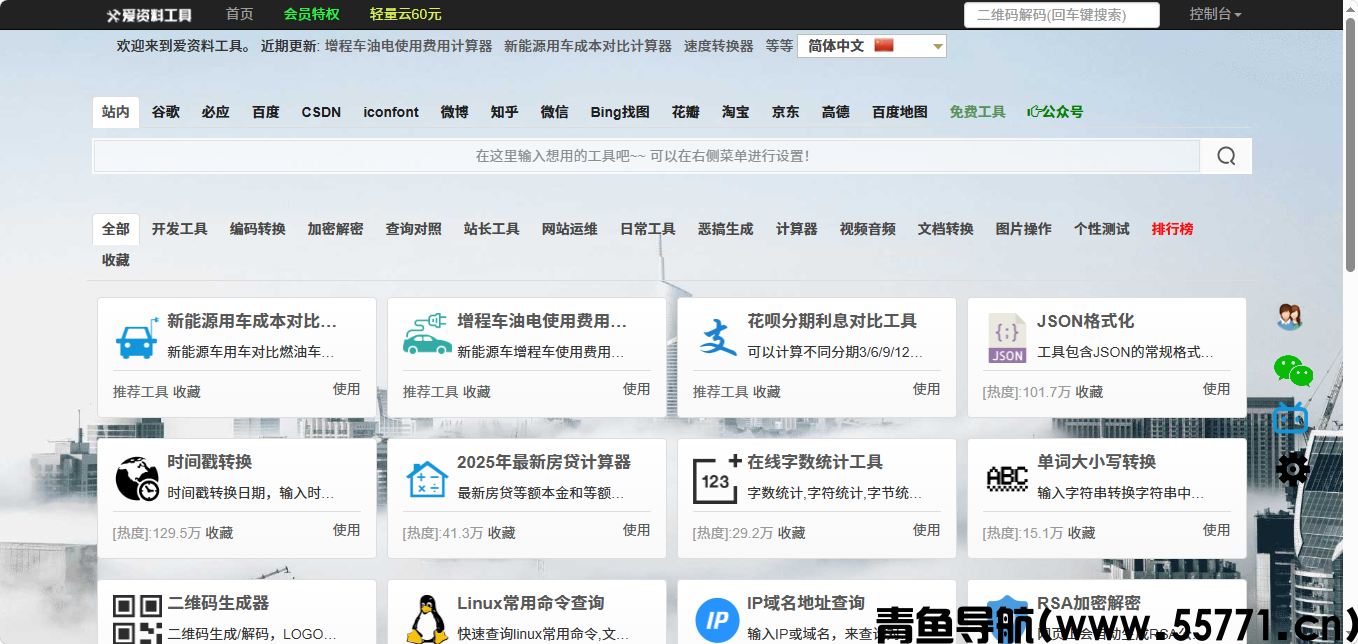Show the 恶搞生成 category
This screenshot has height=644, width=1358.
725,229
